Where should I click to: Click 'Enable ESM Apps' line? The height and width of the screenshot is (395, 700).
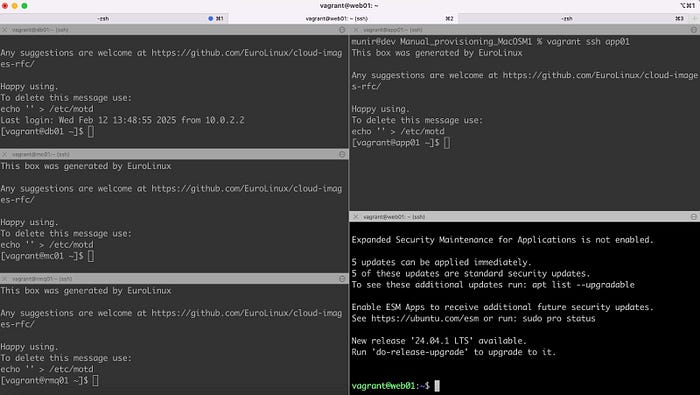(502, 307)
